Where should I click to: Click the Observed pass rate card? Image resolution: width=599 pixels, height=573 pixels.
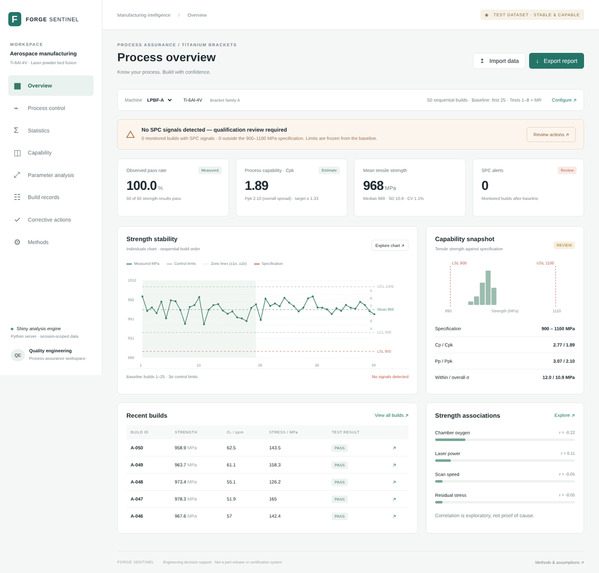pos(173,188)
